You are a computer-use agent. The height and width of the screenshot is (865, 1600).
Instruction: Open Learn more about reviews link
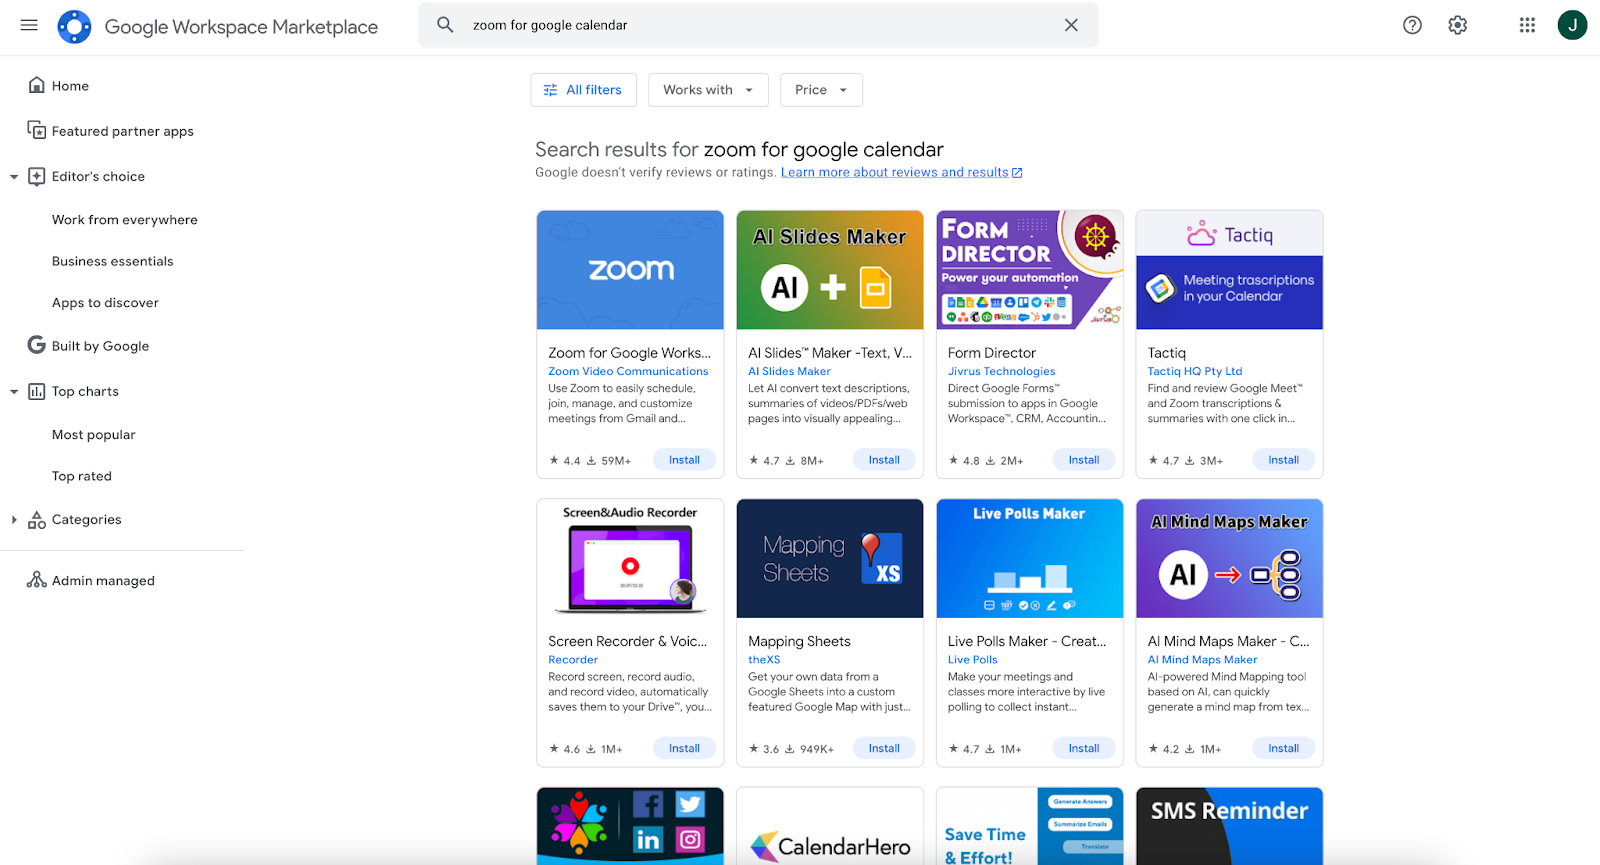(901, 172)
